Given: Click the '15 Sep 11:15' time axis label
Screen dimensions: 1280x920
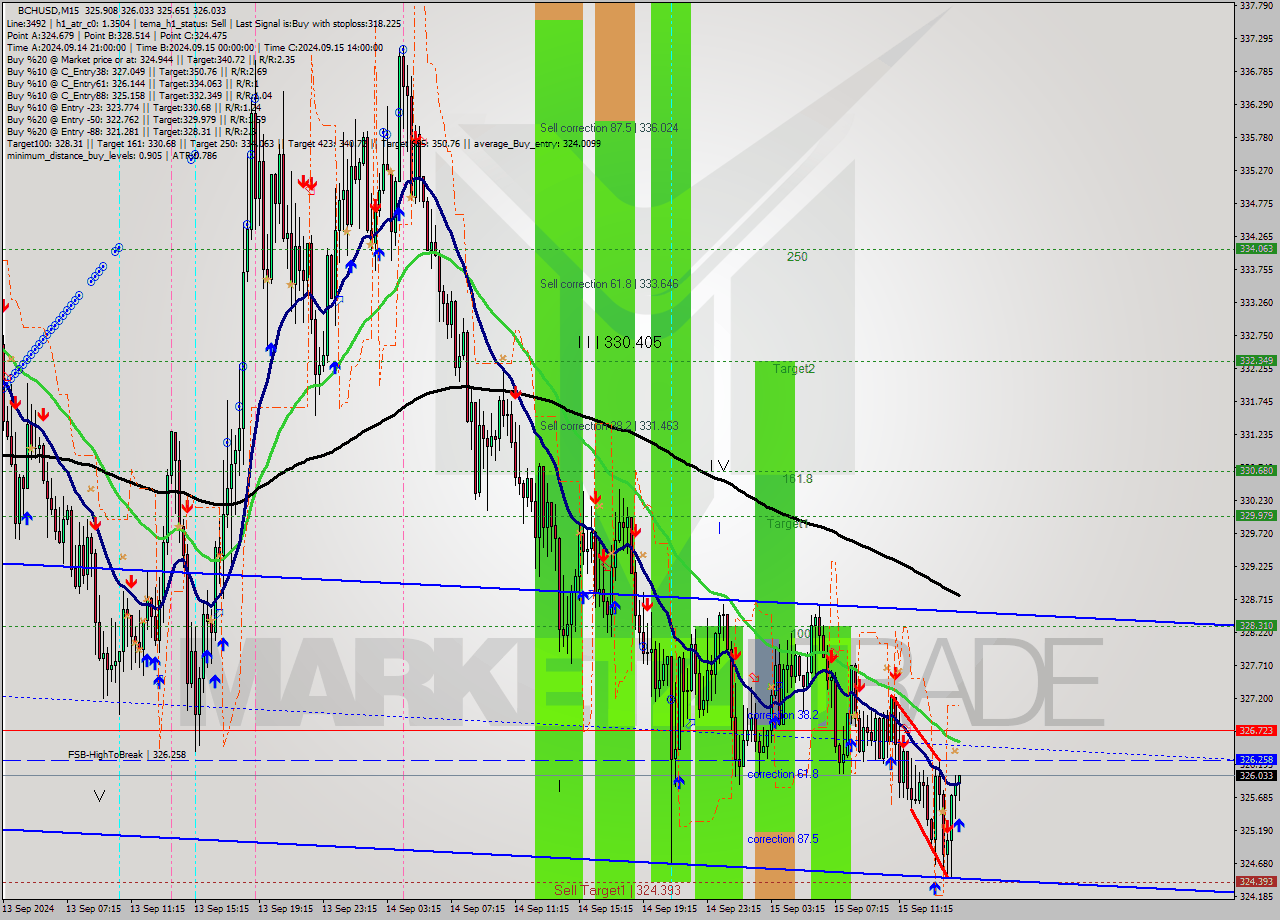Looking at the screenshot, I should point(925,910).
